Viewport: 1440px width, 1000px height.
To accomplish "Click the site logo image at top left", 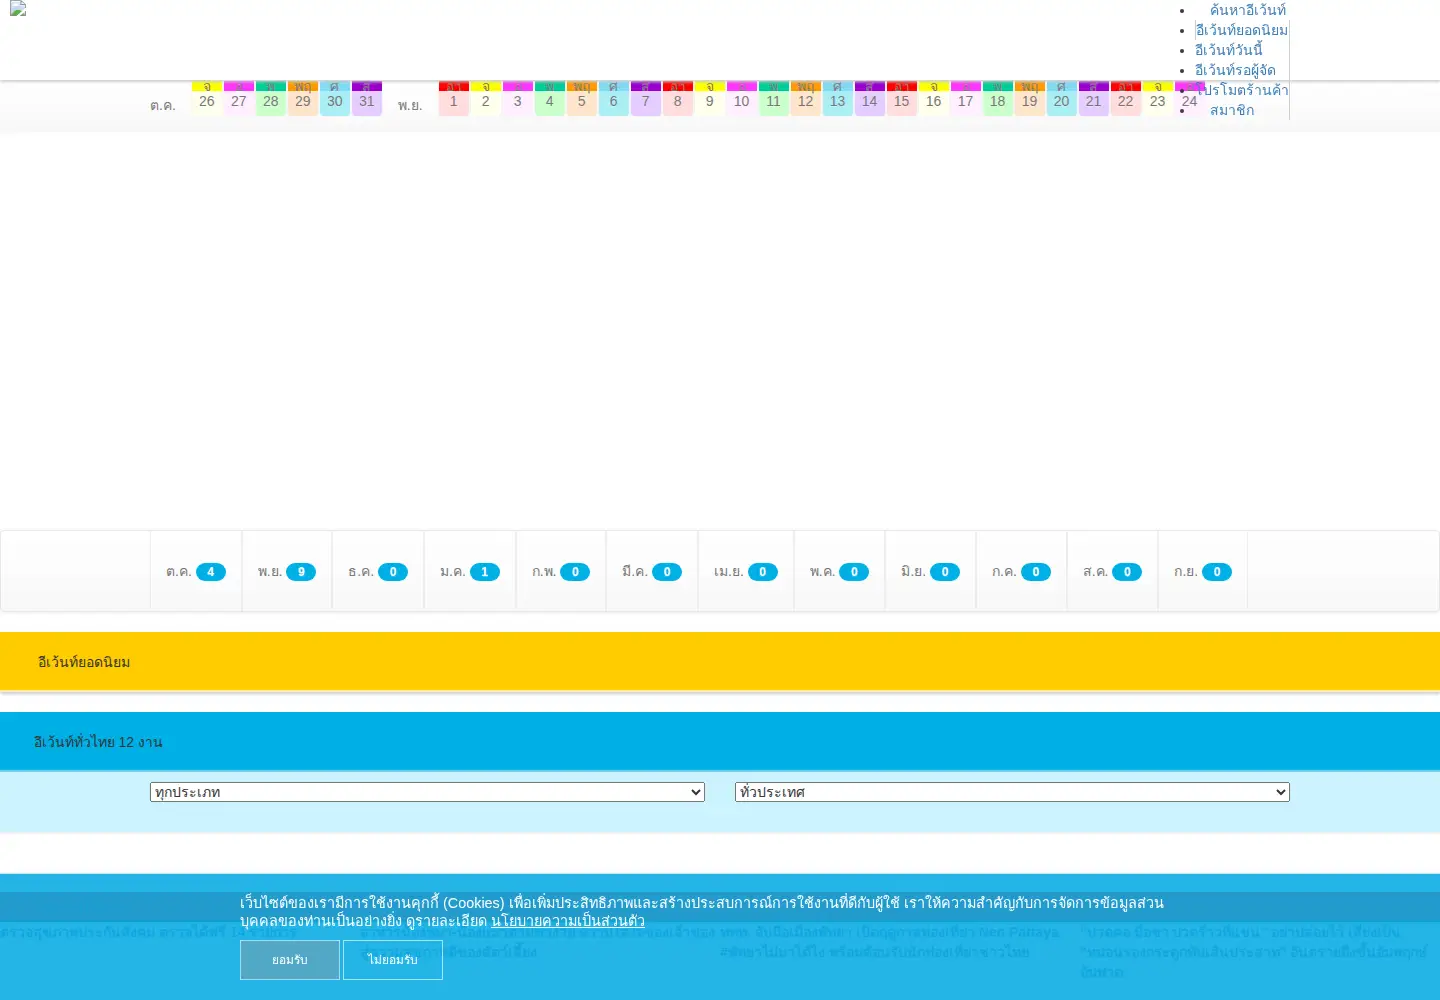I will [x=18, y=8].
